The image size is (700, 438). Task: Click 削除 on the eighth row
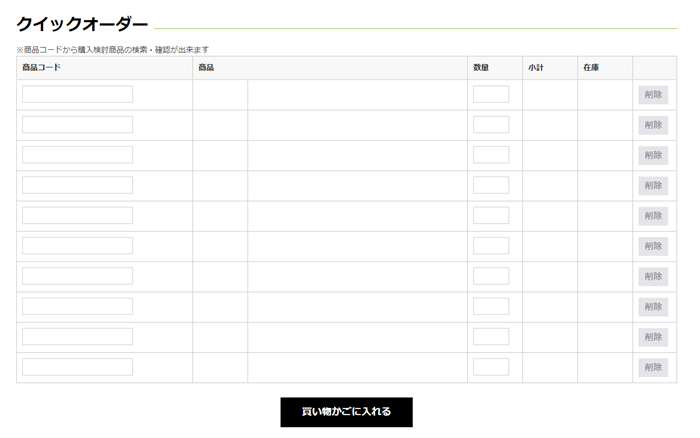653,307
